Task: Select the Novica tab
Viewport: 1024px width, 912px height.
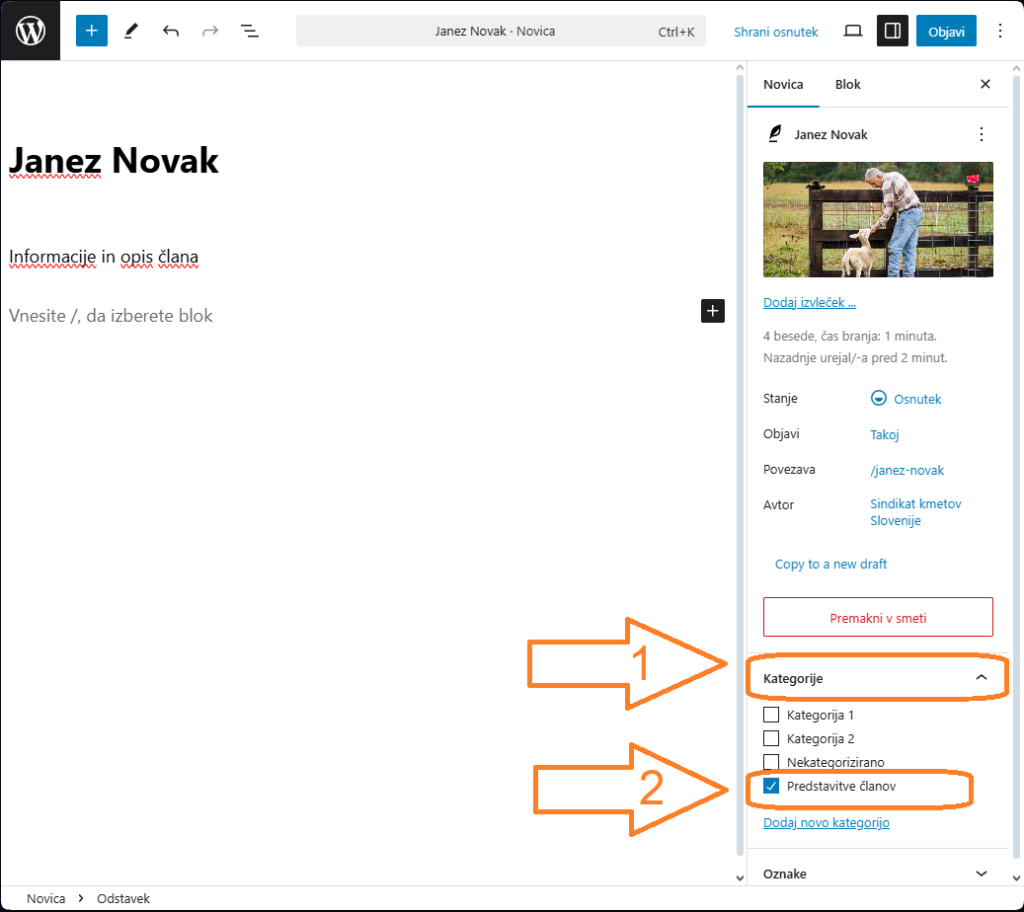Action: click(x=783, y=84)
